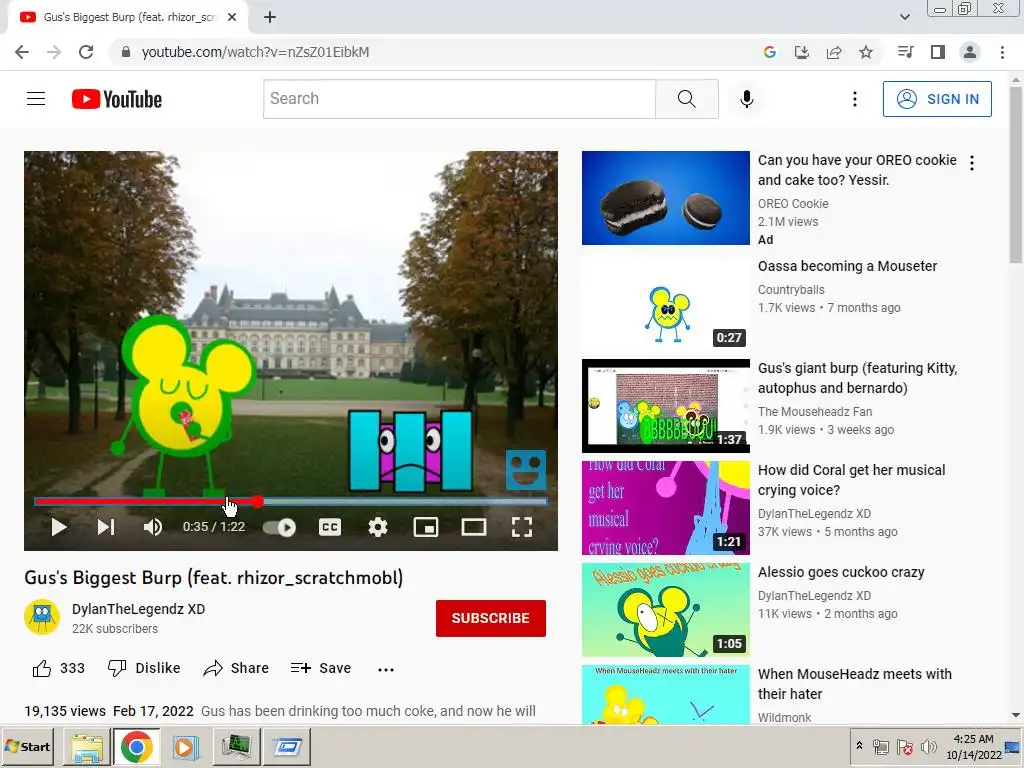
Task: Focus the YouTube Search field
Action: pos(460,99)
